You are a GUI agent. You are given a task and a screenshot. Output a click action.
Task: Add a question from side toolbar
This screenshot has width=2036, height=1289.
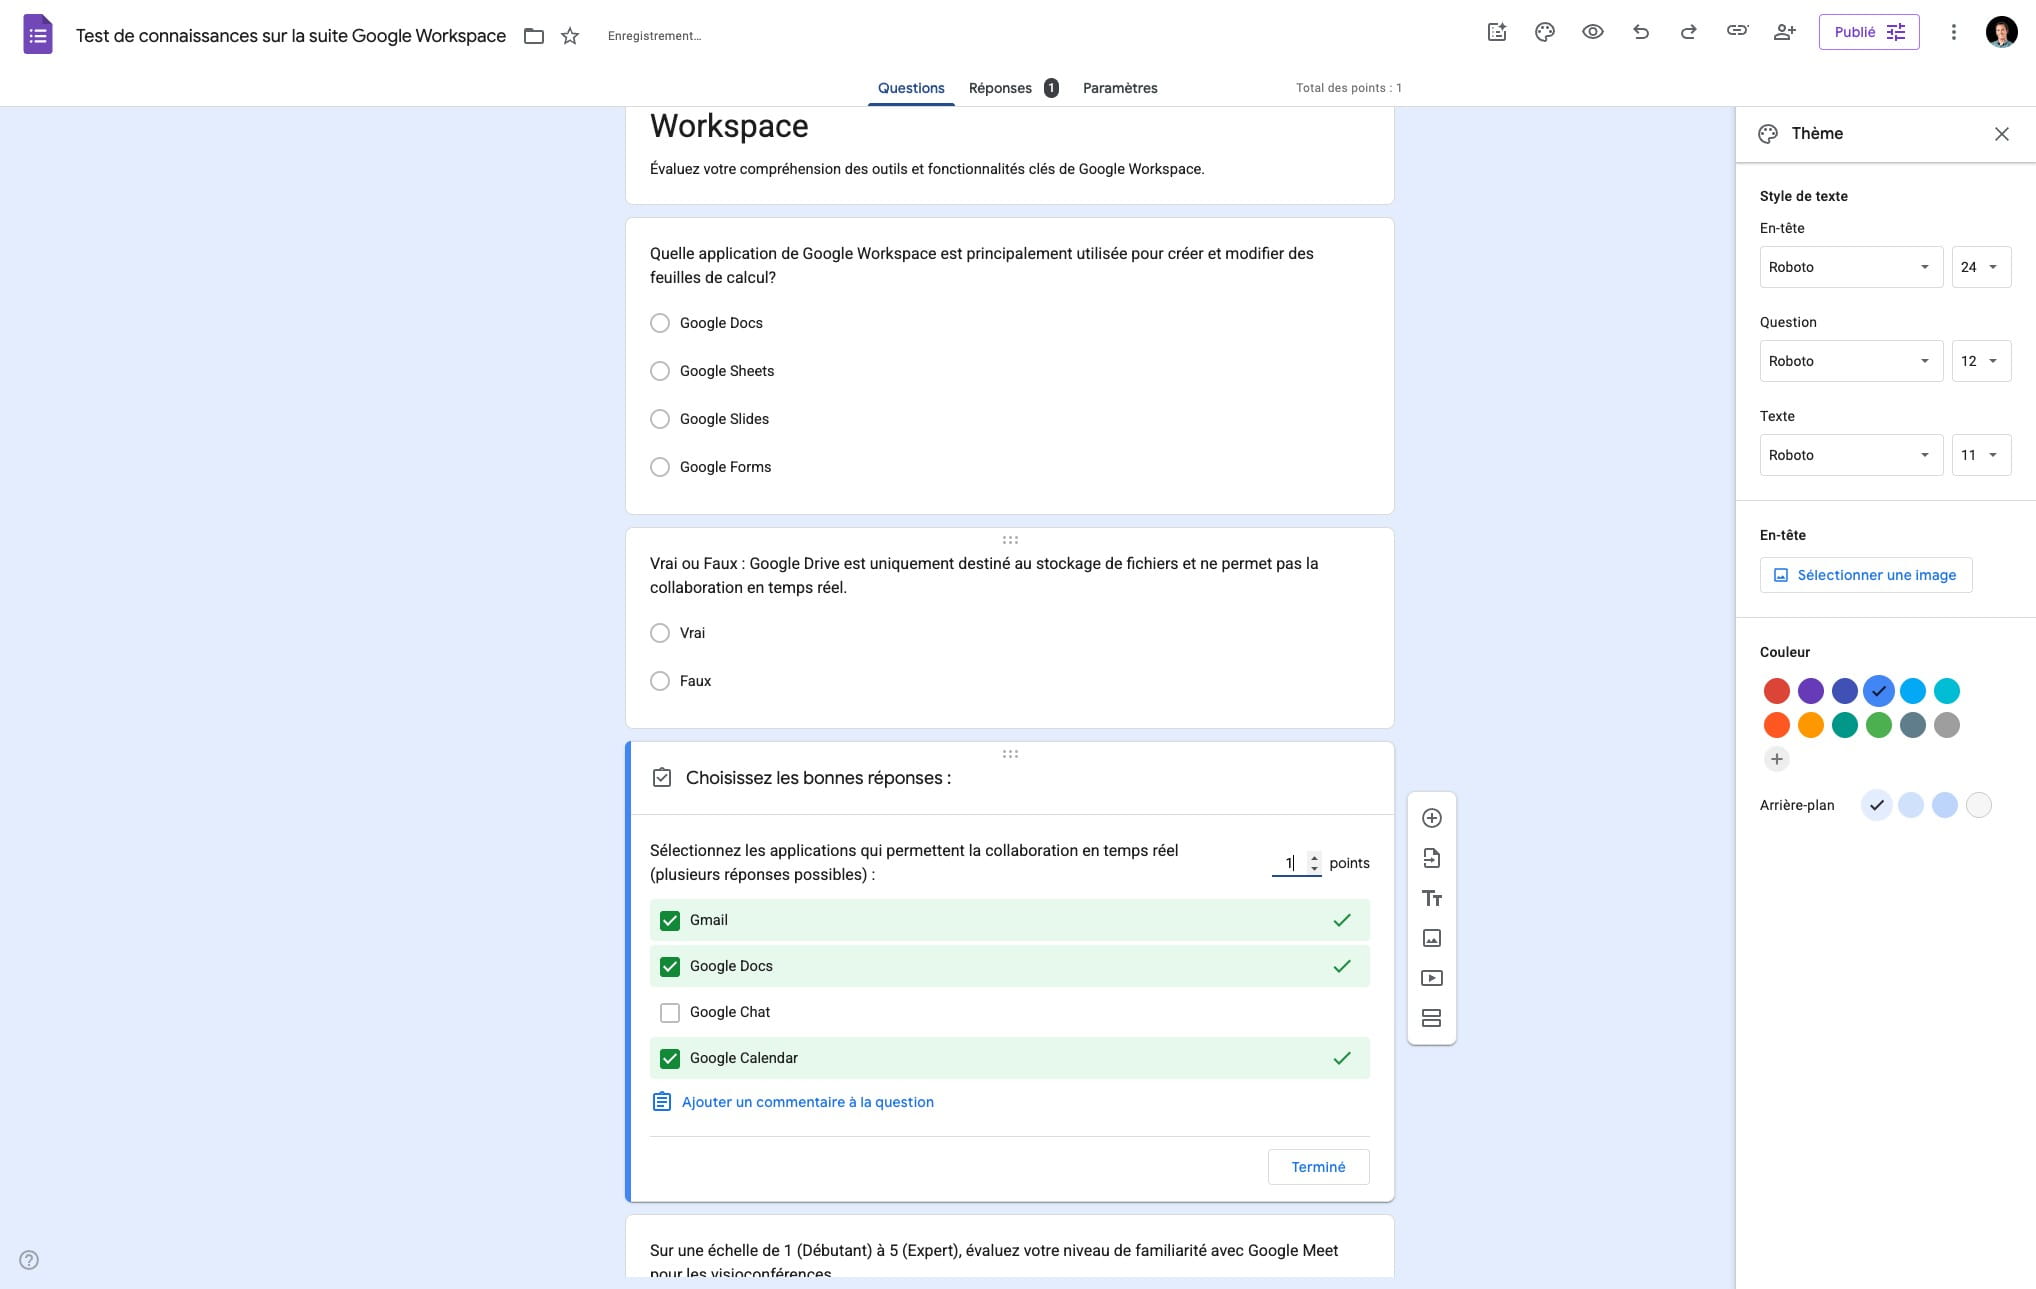point(1432,818)
